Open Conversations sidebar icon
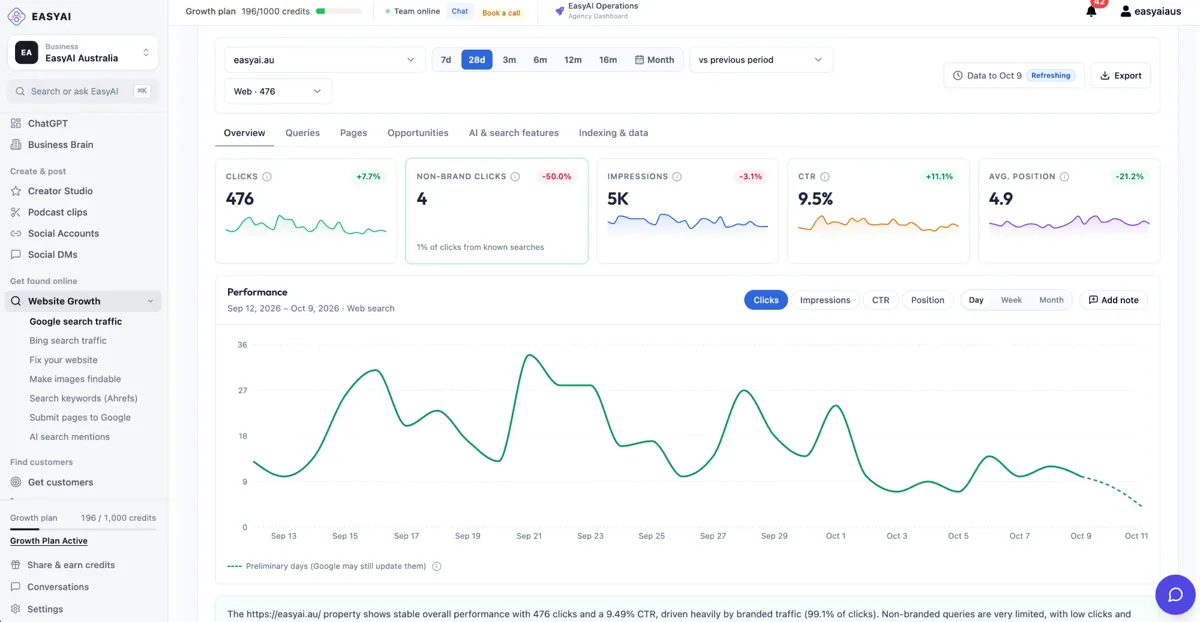 (x=16, y=587)
